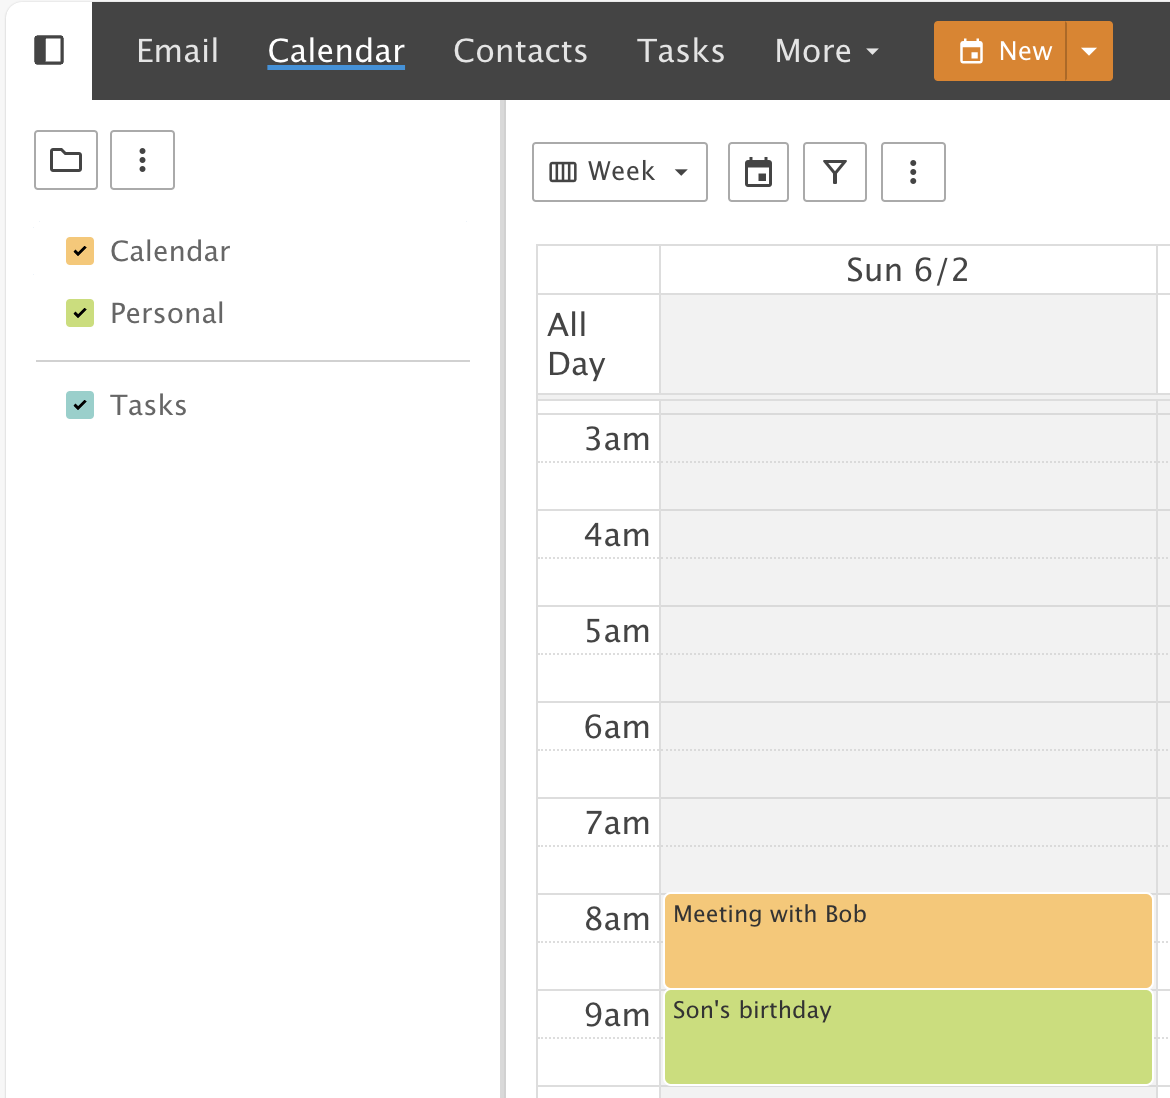Uncheck the Personal calendar checkbox
The height and width of the screenshot is (1098, 1170).
80,313
